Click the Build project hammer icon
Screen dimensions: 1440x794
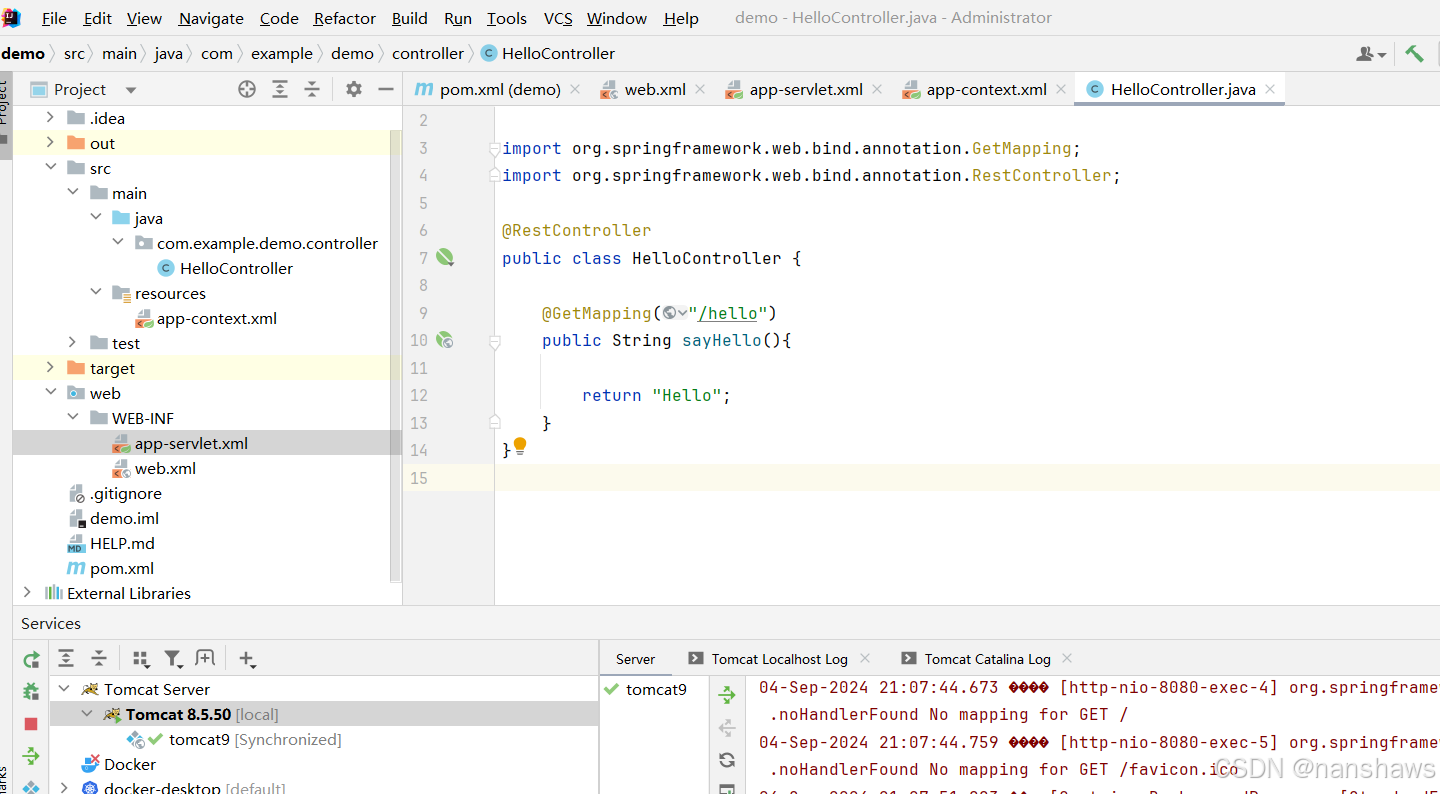[1414, 54]
